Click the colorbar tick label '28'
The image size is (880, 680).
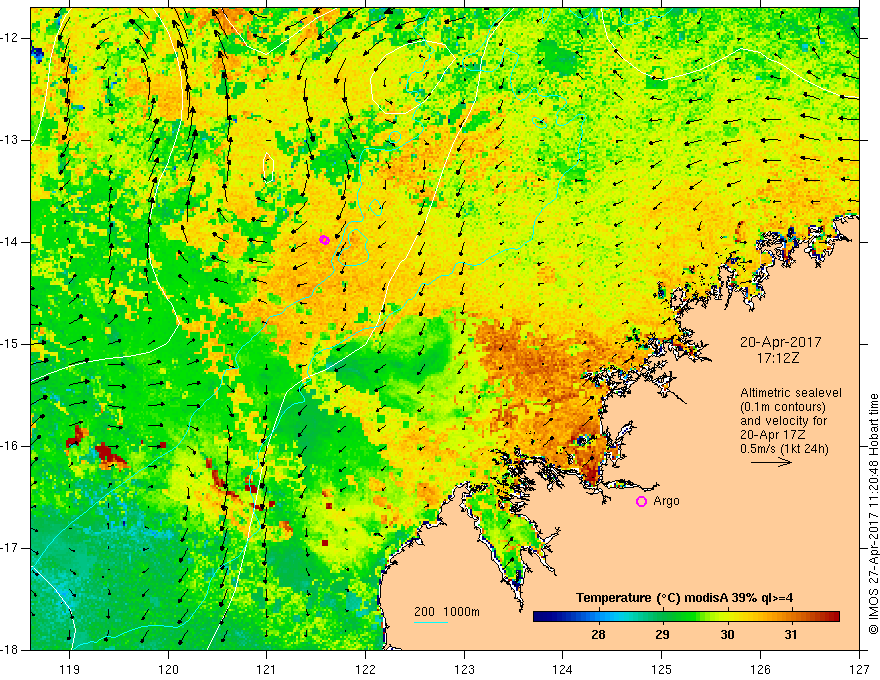pyautogui.click(x=598, y=635)
